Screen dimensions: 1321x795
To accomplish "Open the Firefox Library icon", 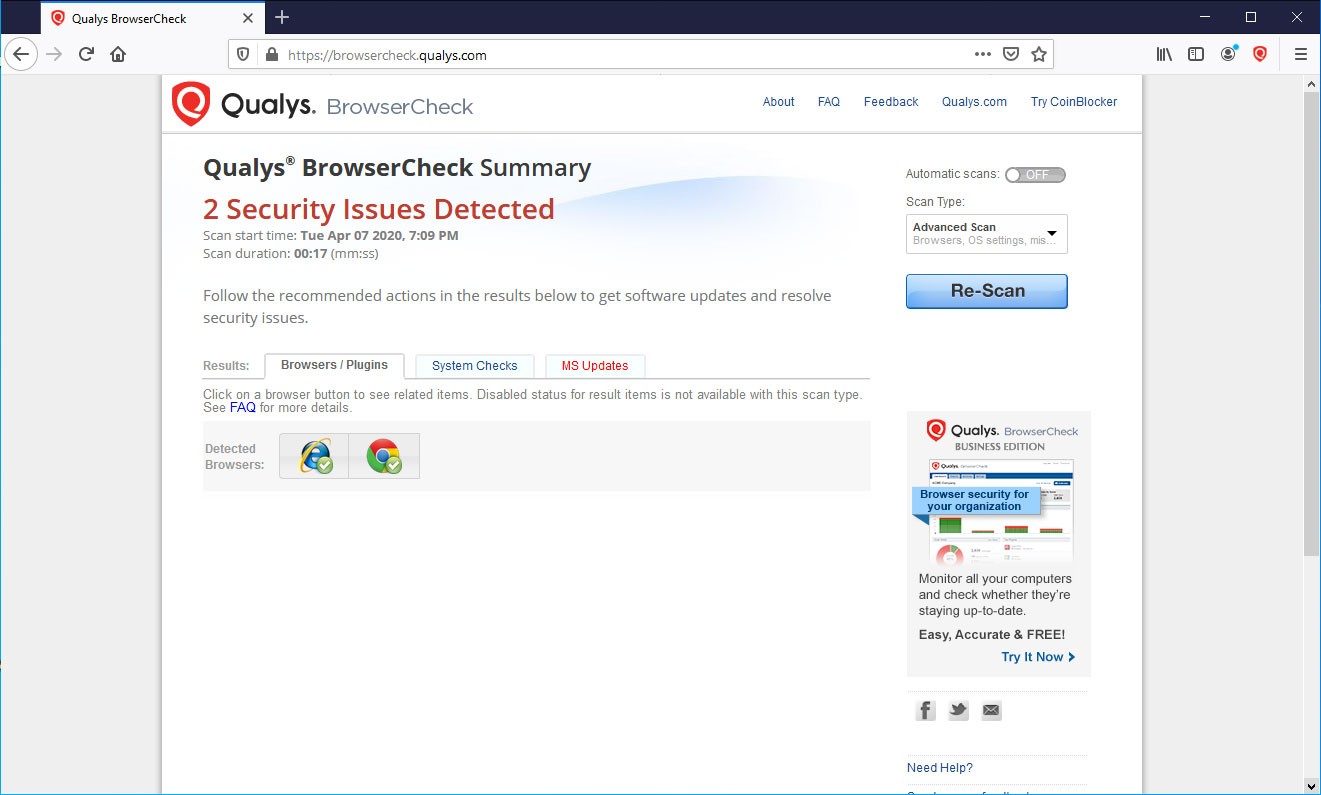I will 1164,55.
